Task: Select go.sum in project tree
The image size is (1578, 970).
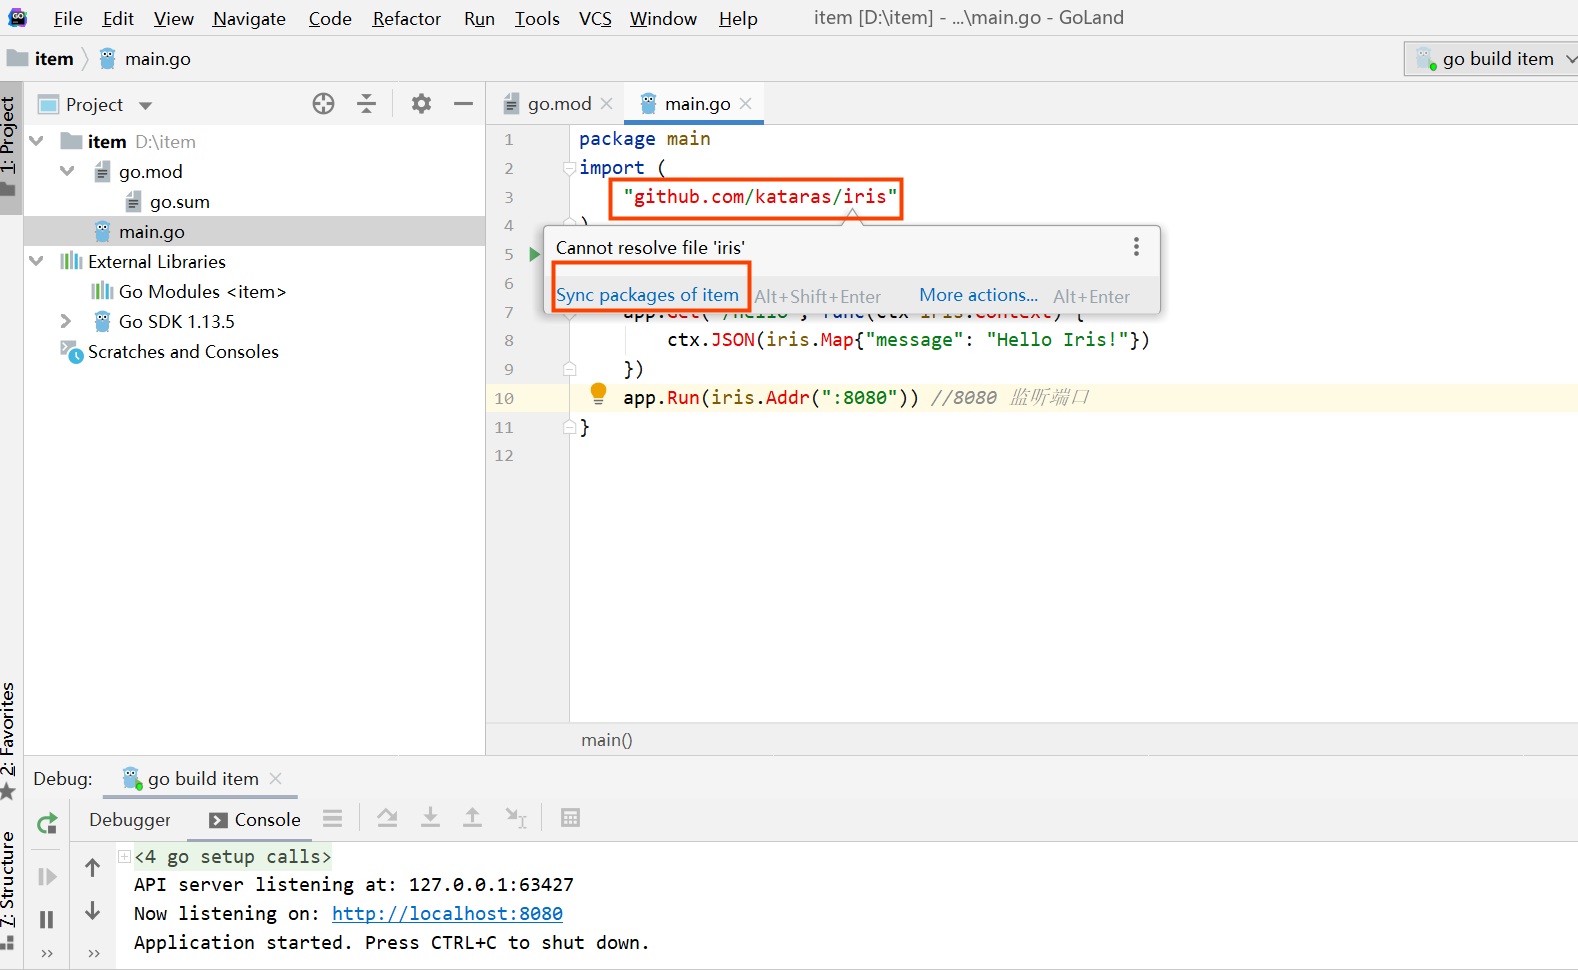Action: [x=179, y=202]
